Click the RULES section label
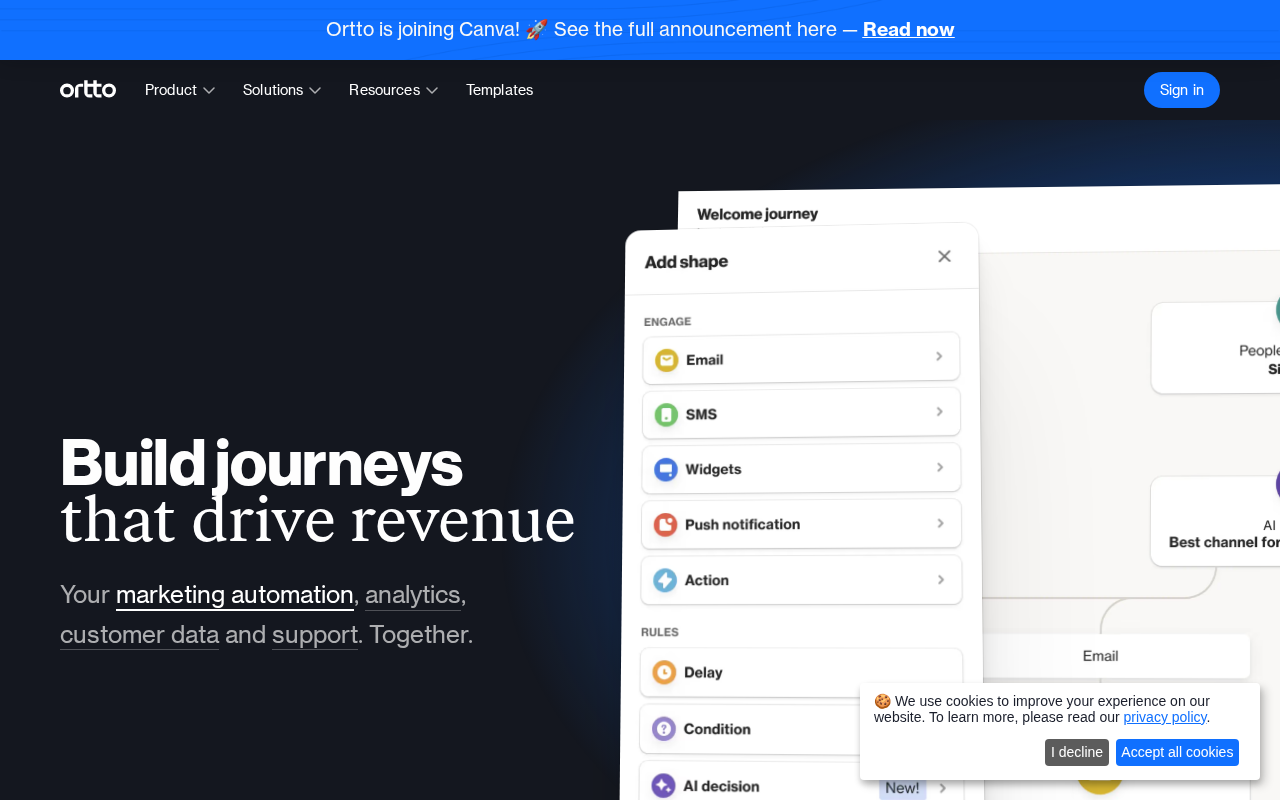 point(660,632)
